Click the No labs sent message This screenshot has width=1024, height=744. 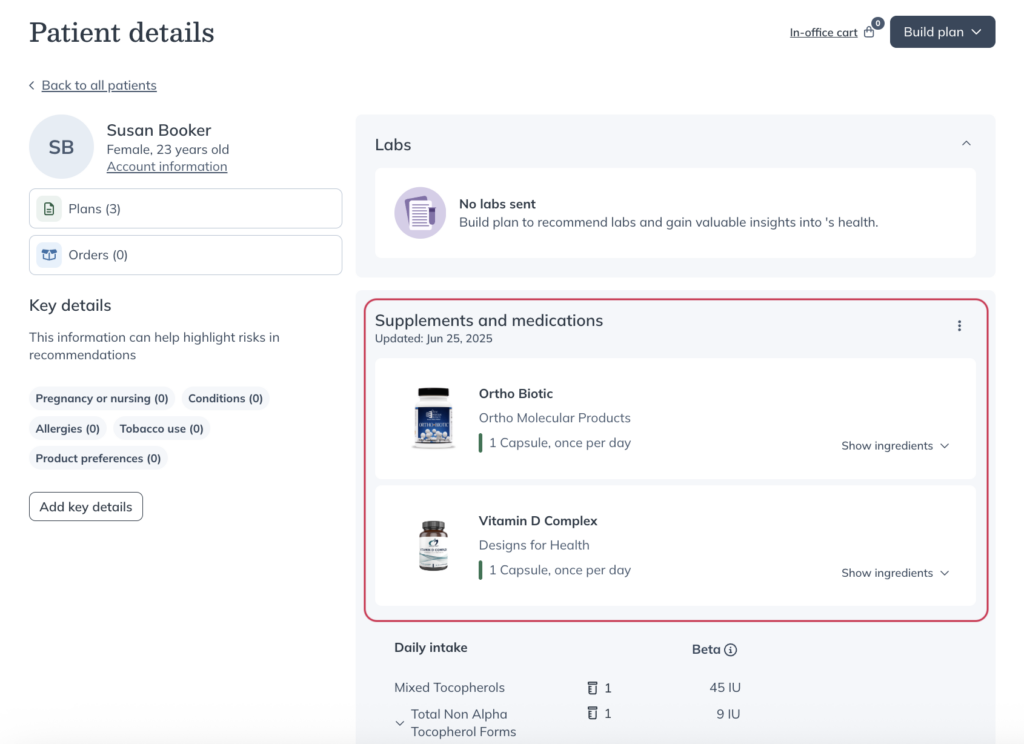click(497, 204)
